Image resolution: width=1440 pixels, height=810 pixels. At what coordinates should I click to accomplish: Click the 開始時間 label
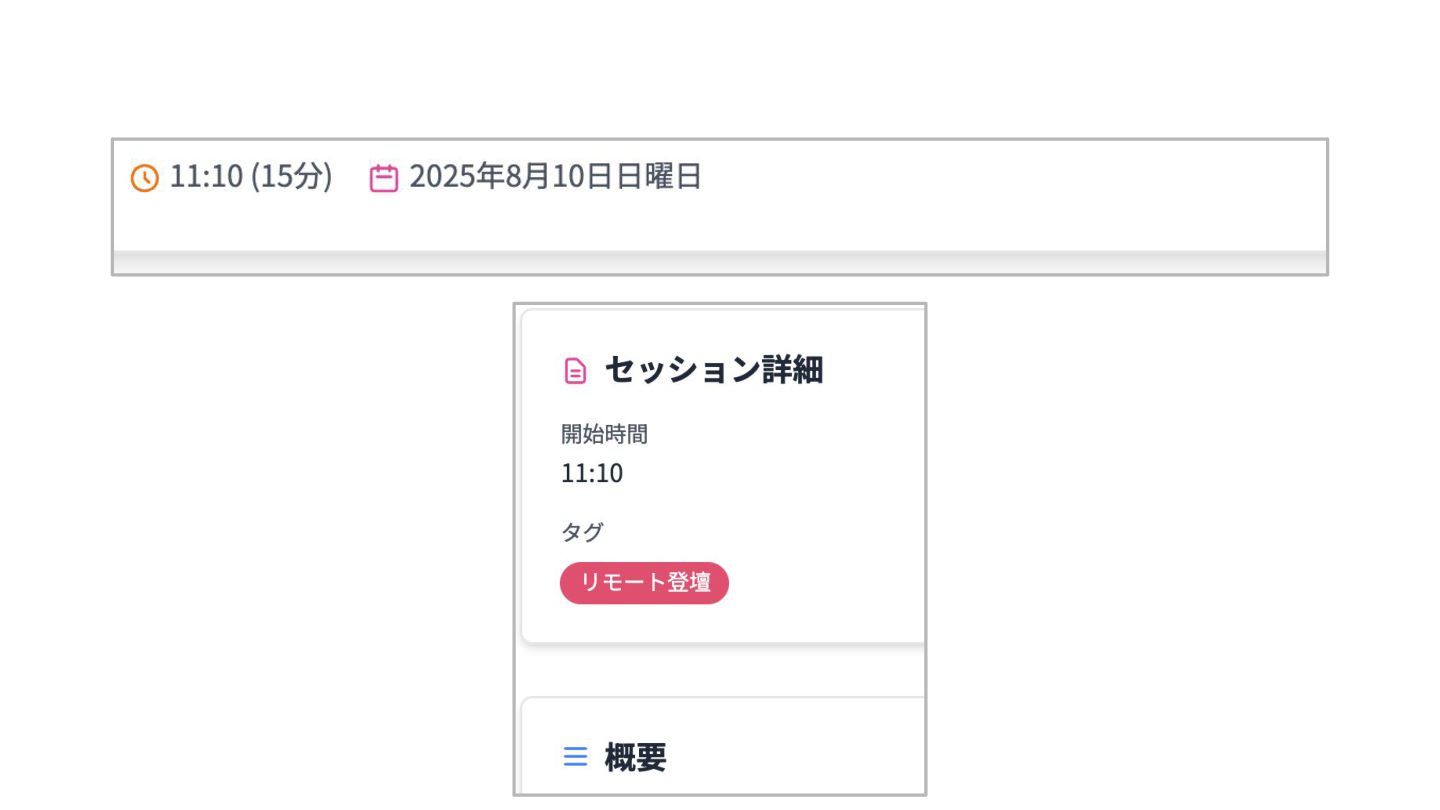point(604,434)
